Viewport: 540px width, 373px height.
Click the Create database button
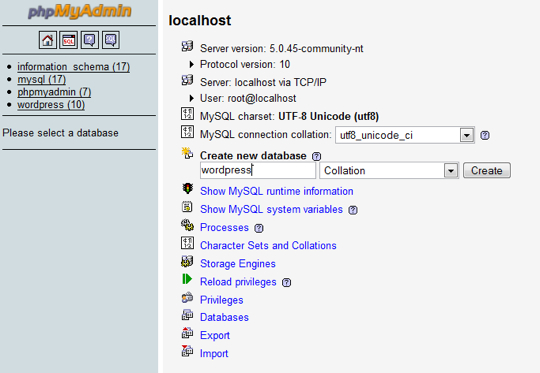[487, 170]
